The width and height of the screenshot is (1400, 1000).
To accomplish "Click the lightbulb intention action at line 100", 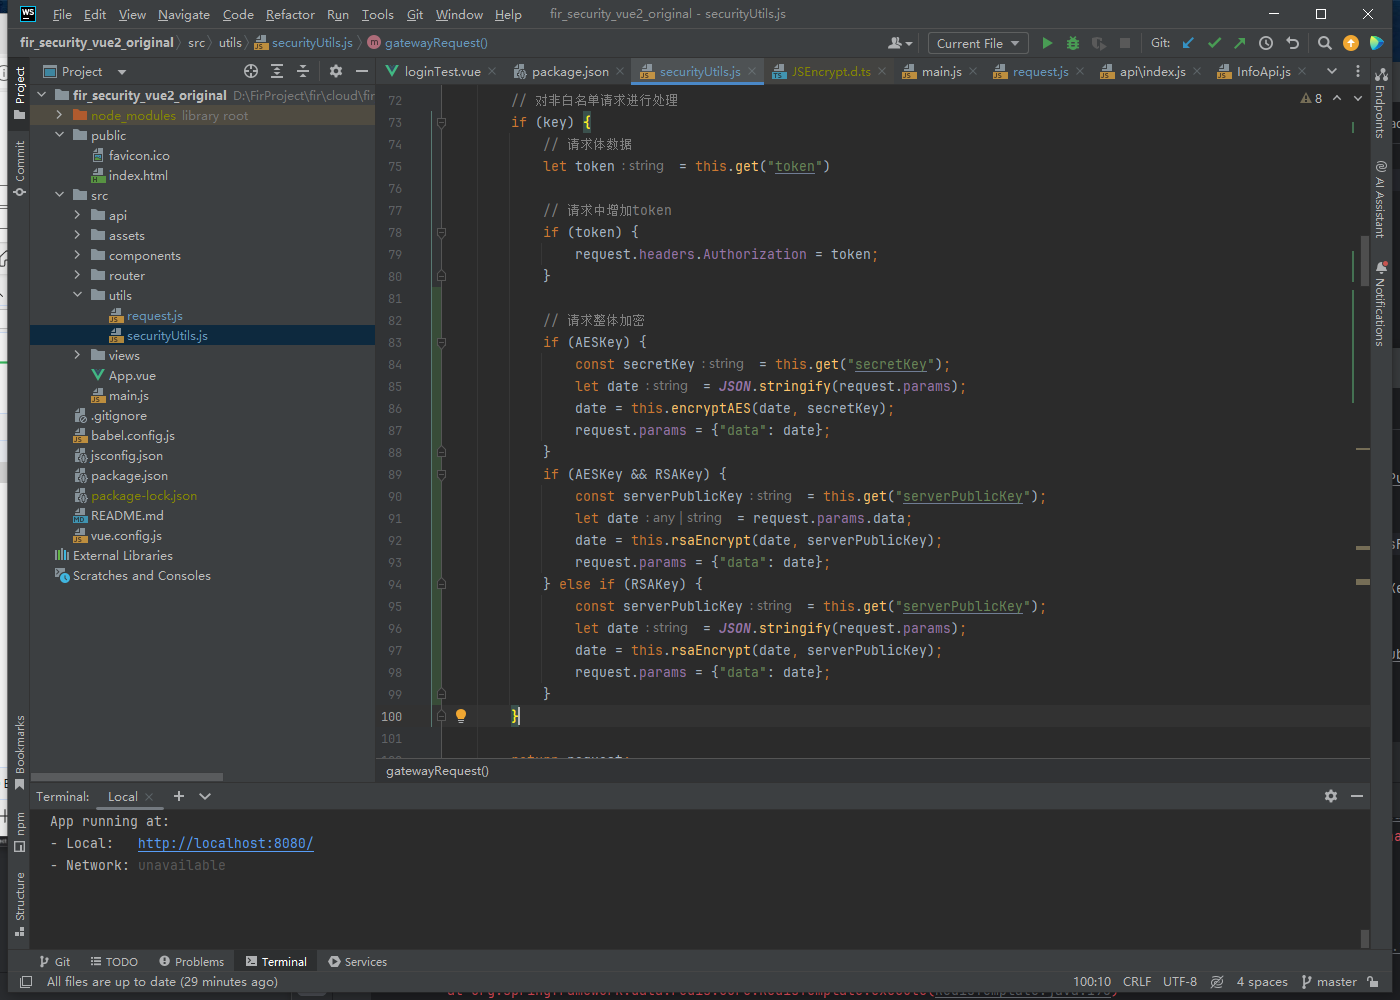I will pos(461,716).
